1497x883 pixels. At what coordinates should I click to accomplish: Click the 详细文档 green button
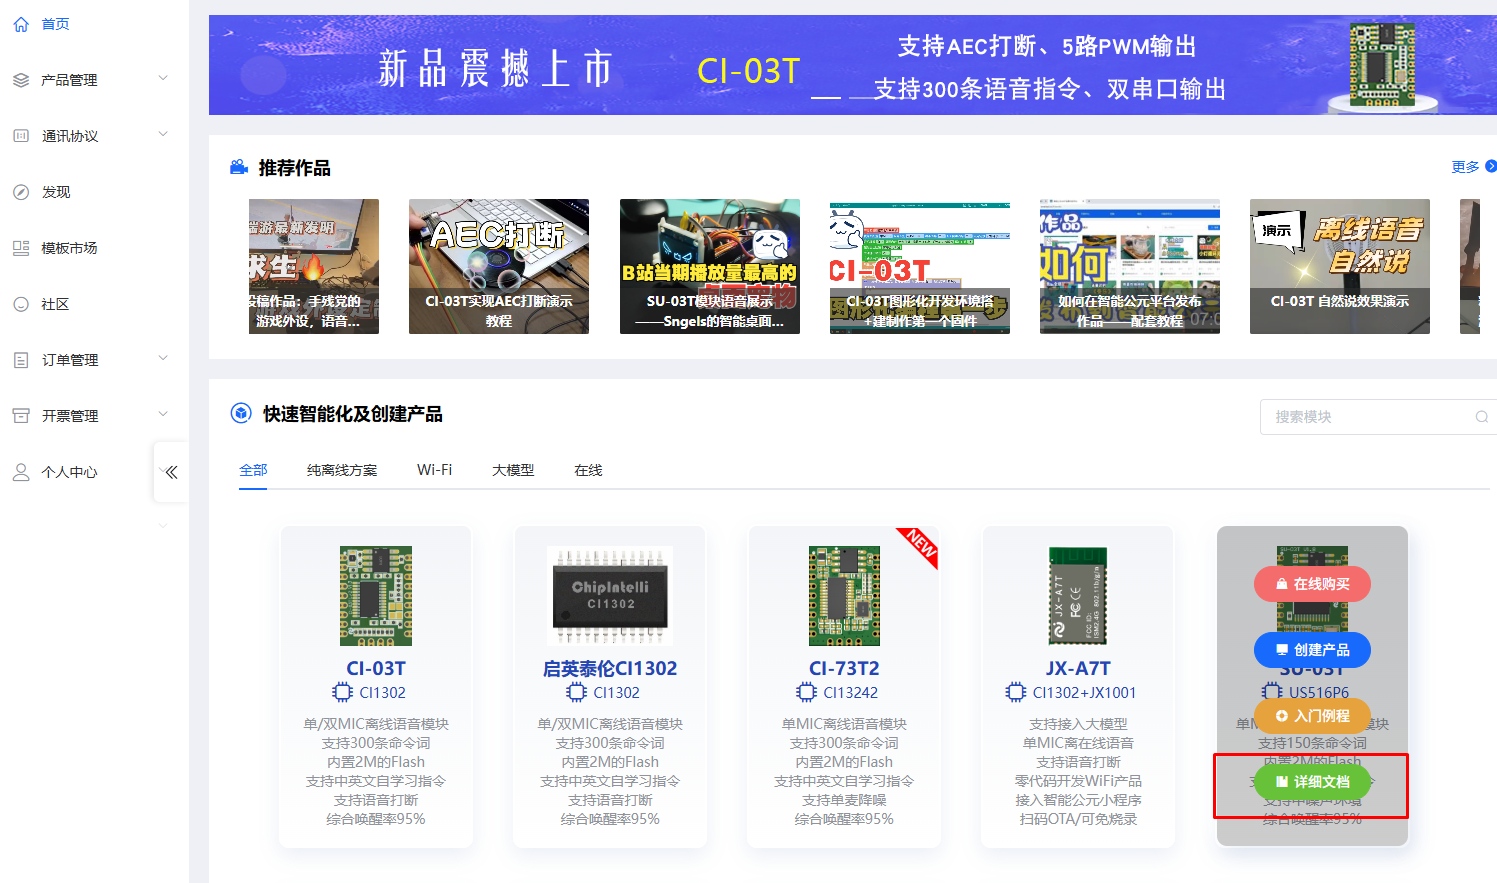pyautogui.click(x=1312, y=782)
